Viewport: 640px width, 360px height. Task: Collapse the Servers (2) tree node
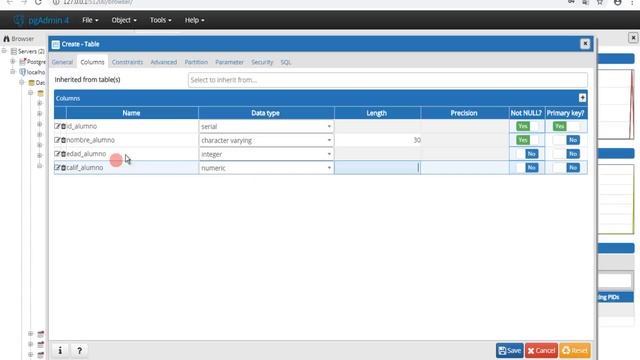(4, 51)
